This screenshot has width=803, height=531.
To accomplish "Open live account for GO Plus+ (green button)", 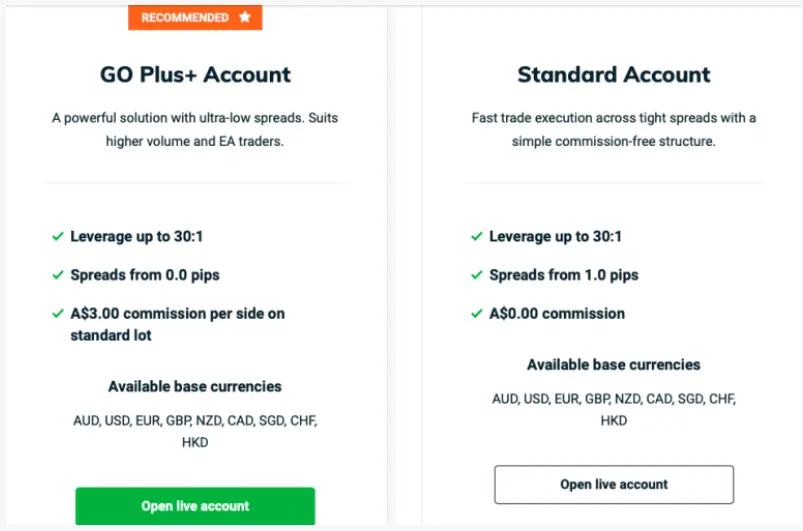I will pyautogui.click(x=195, y=506).
